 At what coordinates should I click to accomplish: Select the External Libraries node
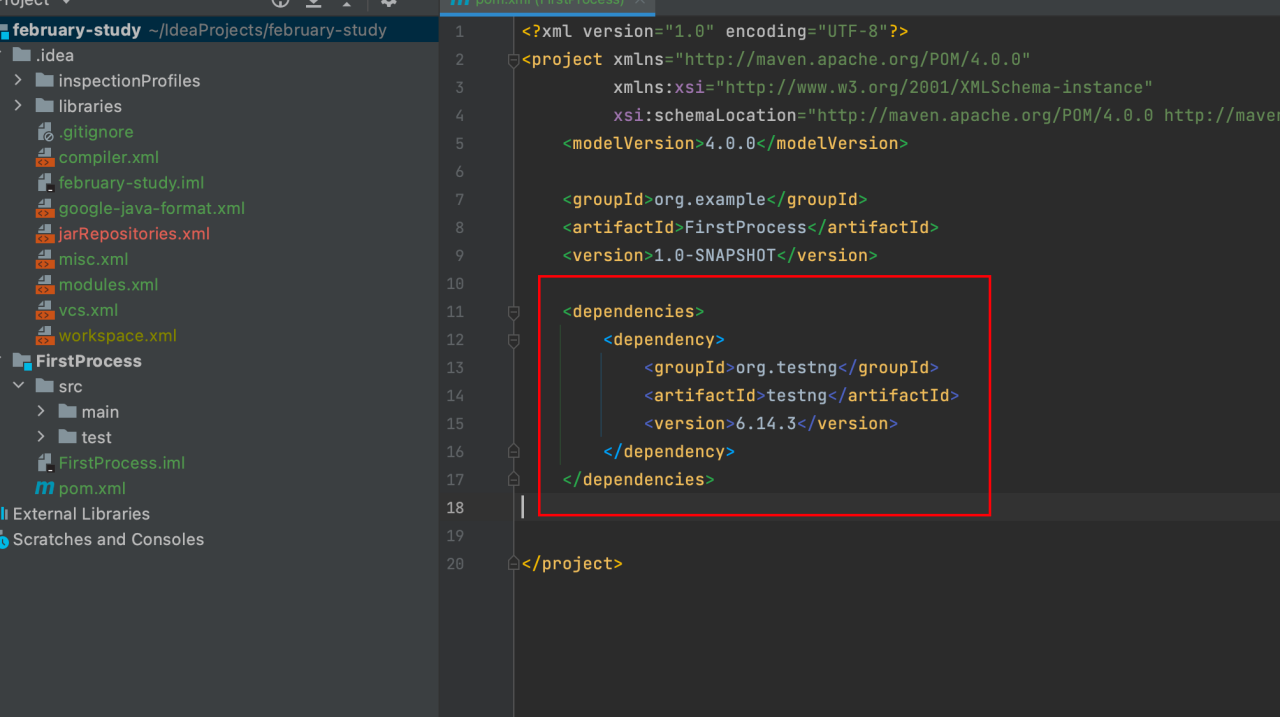[81, 514]
